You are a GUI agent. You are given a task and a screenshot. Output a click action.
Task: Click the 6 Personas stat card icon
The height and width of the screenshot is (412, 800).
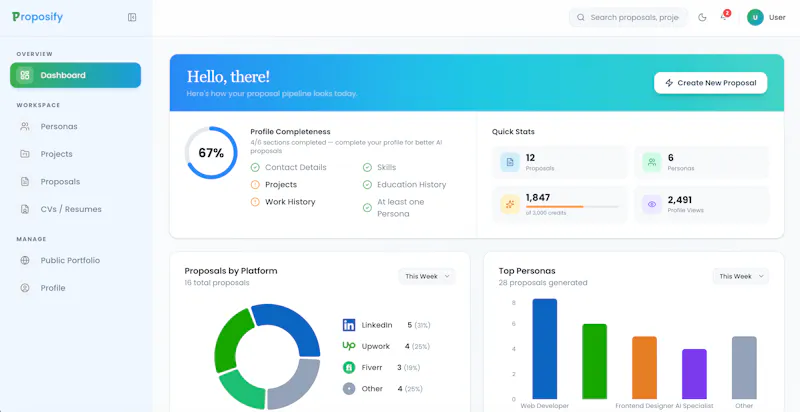point(652,162)
